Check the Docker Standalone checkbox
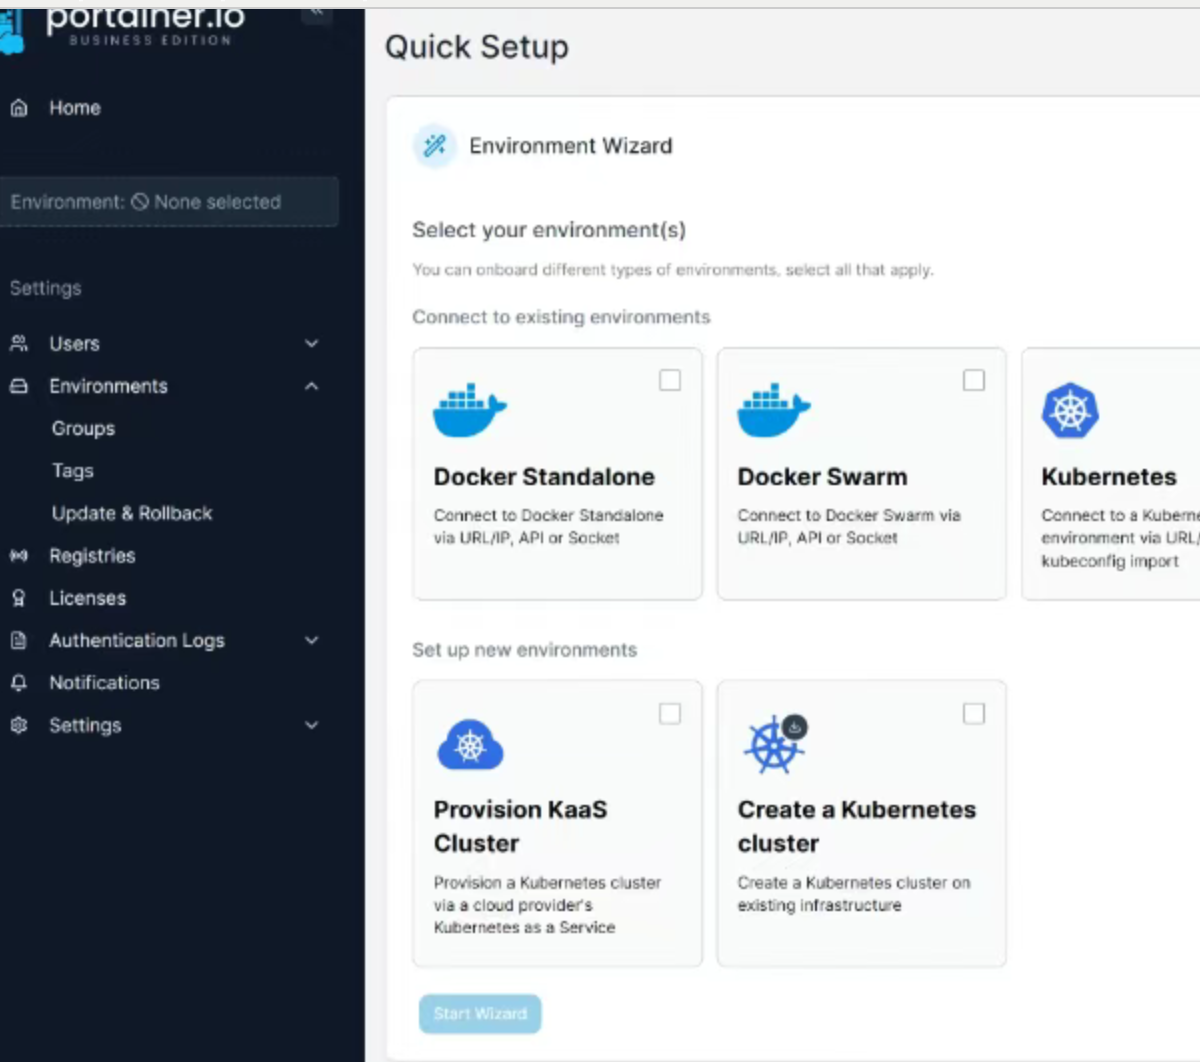 pyautogui.click(x=670, y=380)
